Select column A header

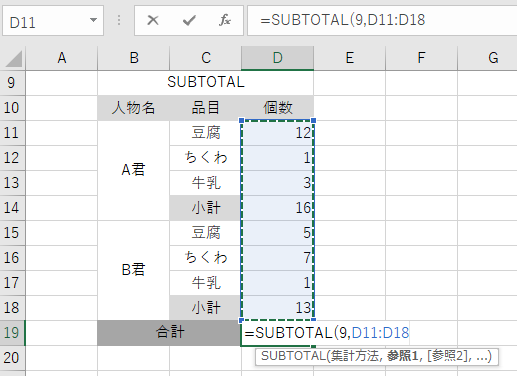(x=62, y=58)
